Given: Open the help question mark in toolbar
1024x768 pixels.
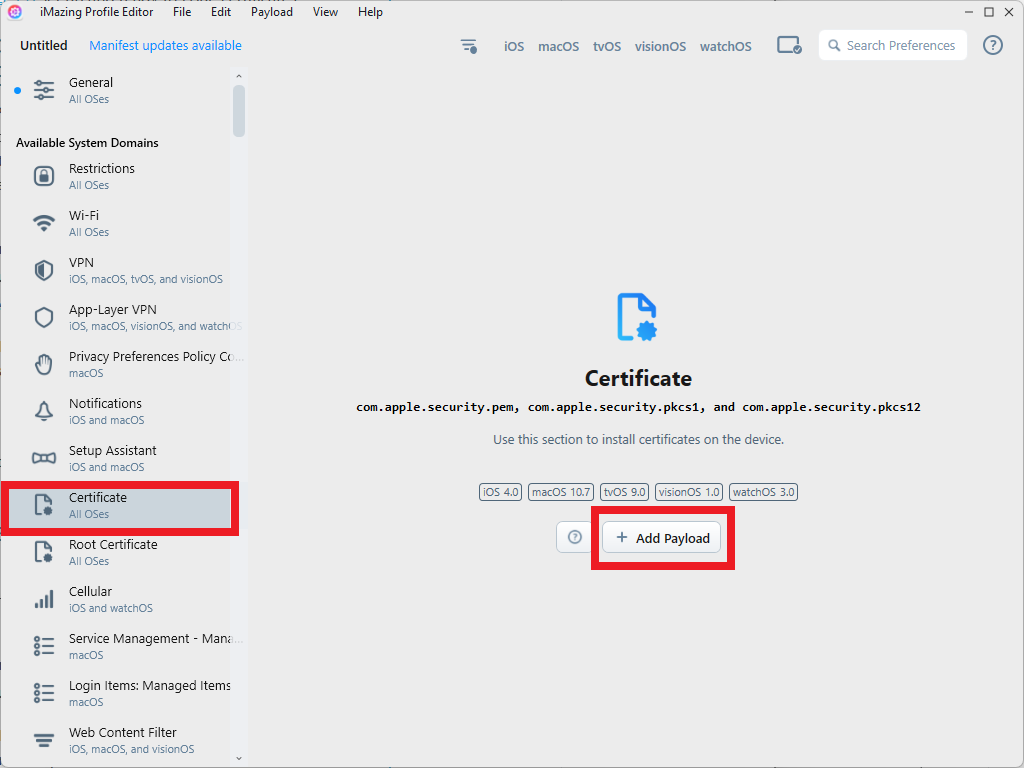Looking at the screenshot, I should [993, 45].
